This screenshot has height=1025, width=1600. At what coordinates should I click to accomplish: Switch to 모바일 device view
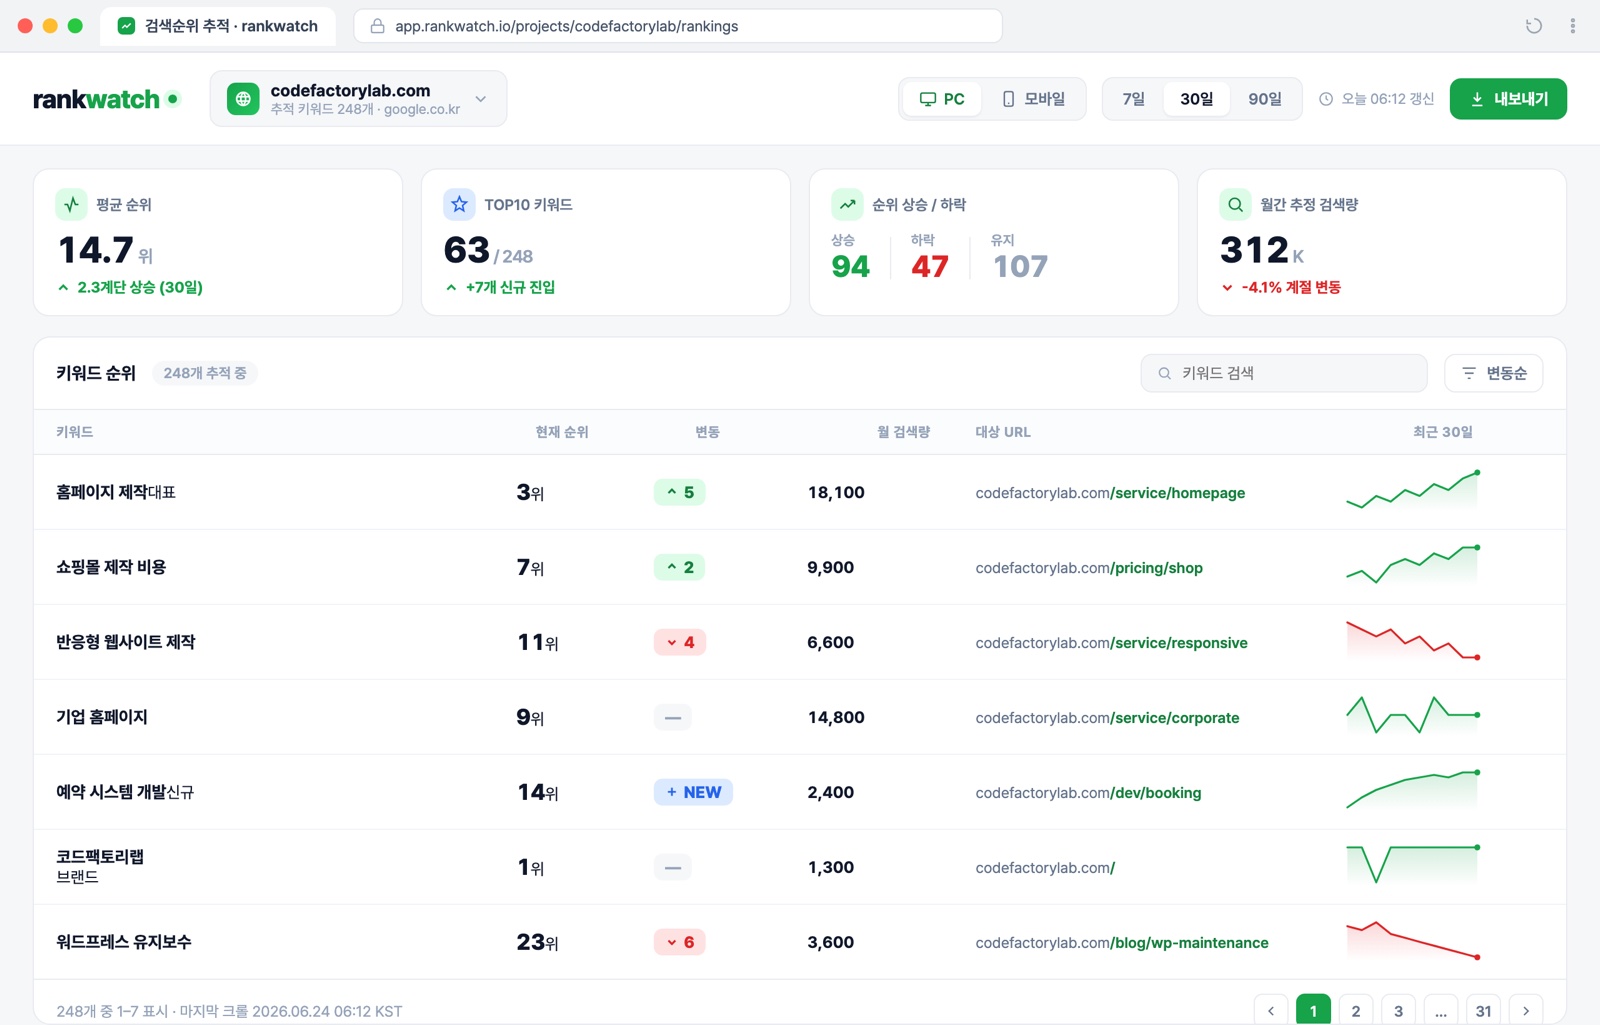click(x=1033, y=99)
